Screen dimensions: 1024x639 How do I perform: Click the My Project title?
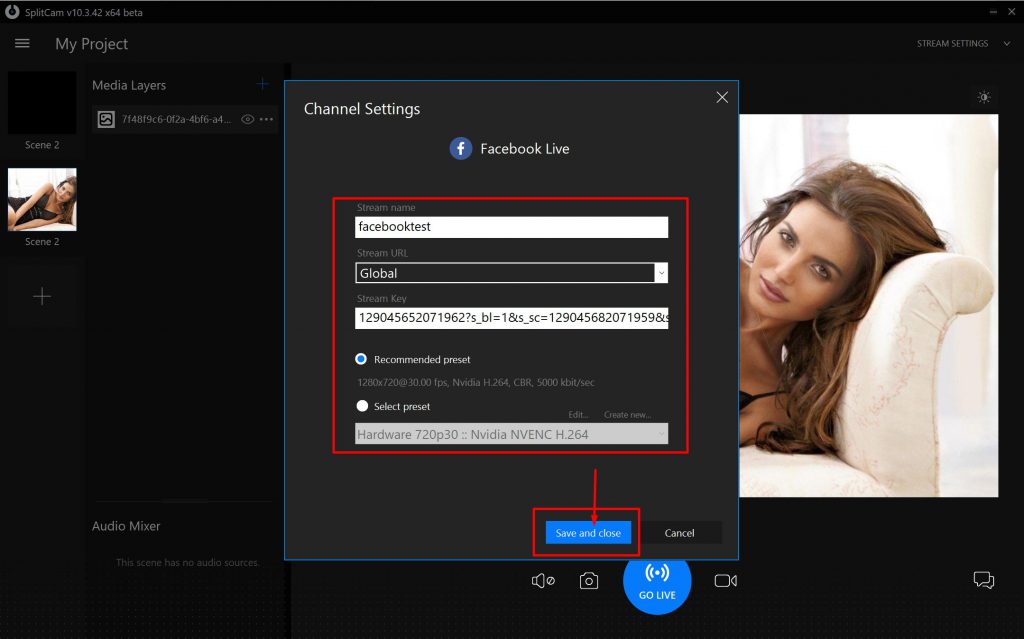click(91, 44)
